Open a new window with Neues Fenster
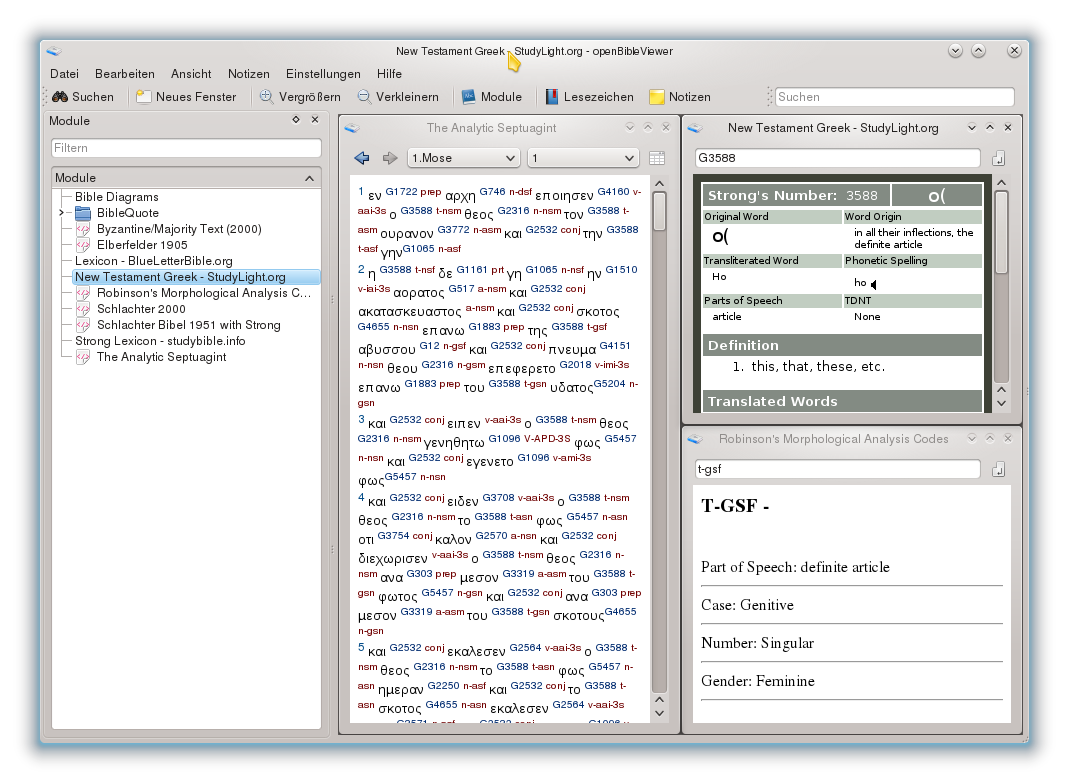1069x783 pixels. [186, 97]
